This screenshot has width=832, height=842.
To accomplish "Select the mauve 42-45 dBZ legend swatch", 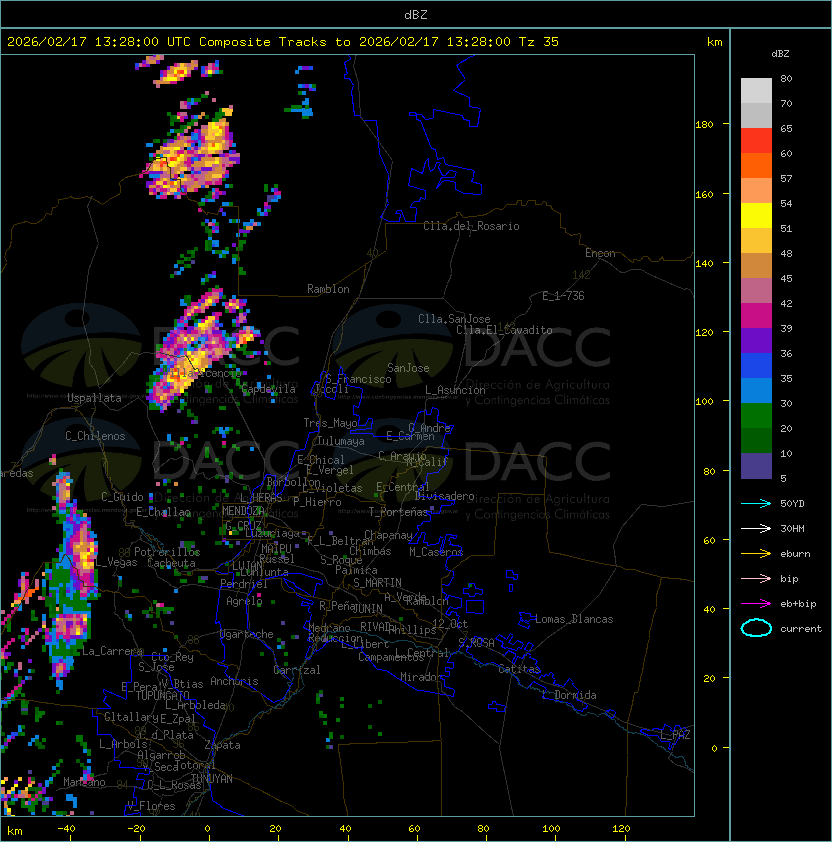I will [x=756, y=291].
